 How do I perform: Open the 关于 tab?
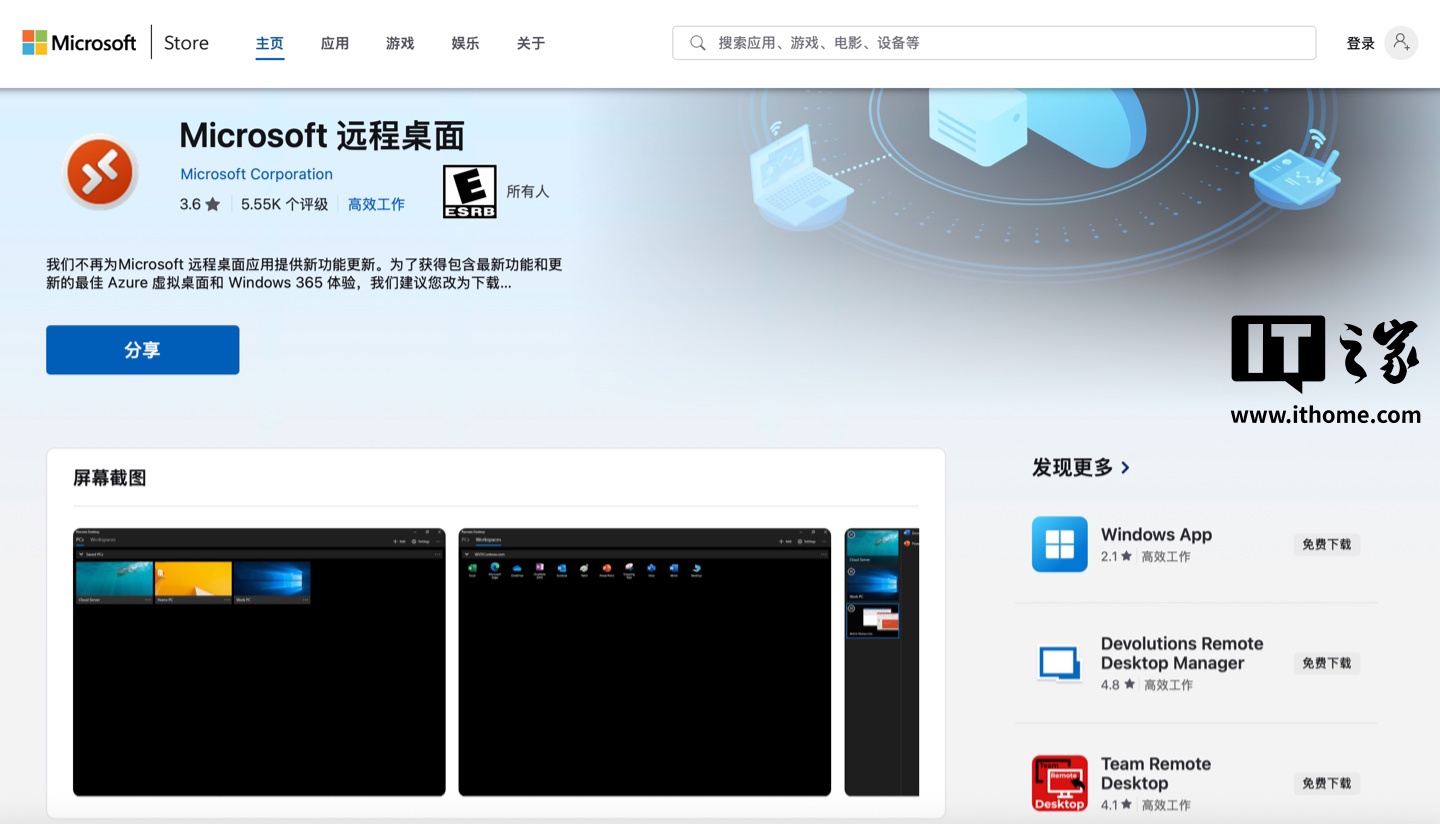(531, 43)
